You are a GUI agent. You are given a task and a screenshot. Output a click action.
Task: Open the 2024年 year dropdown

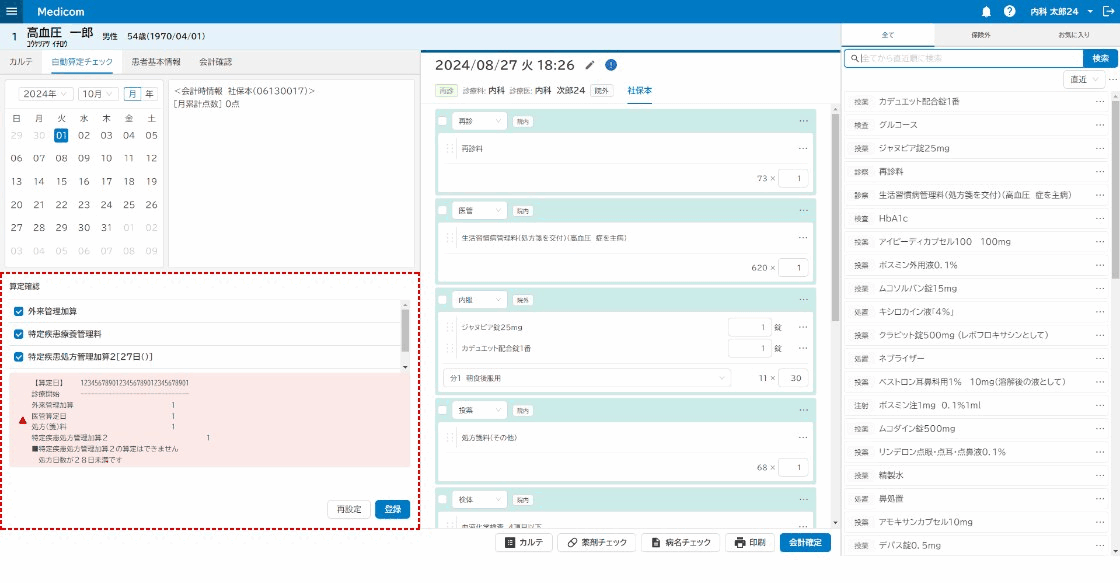click(x=46, y=93)
